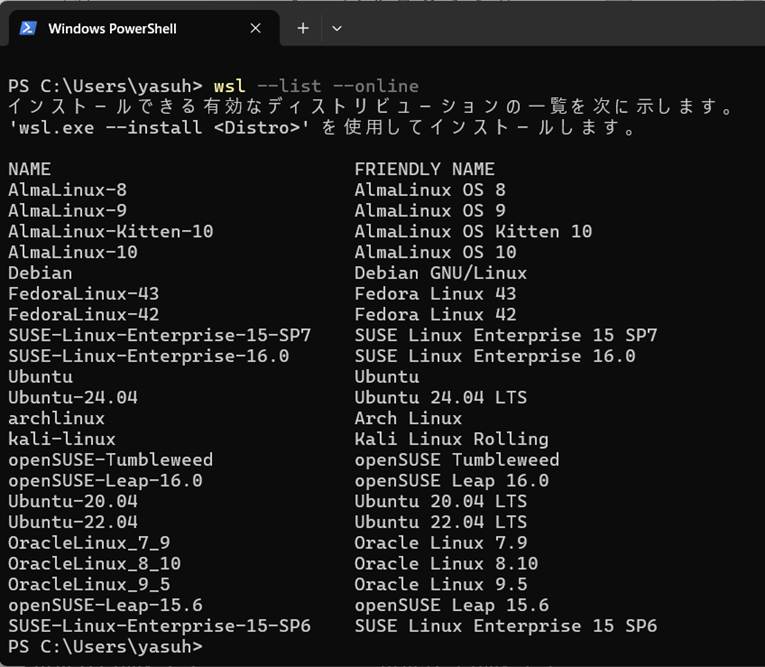This screenshot has width=765, height=667.
Task: Click the kali-linux entry in NAME column
Action: click(61, 439)
